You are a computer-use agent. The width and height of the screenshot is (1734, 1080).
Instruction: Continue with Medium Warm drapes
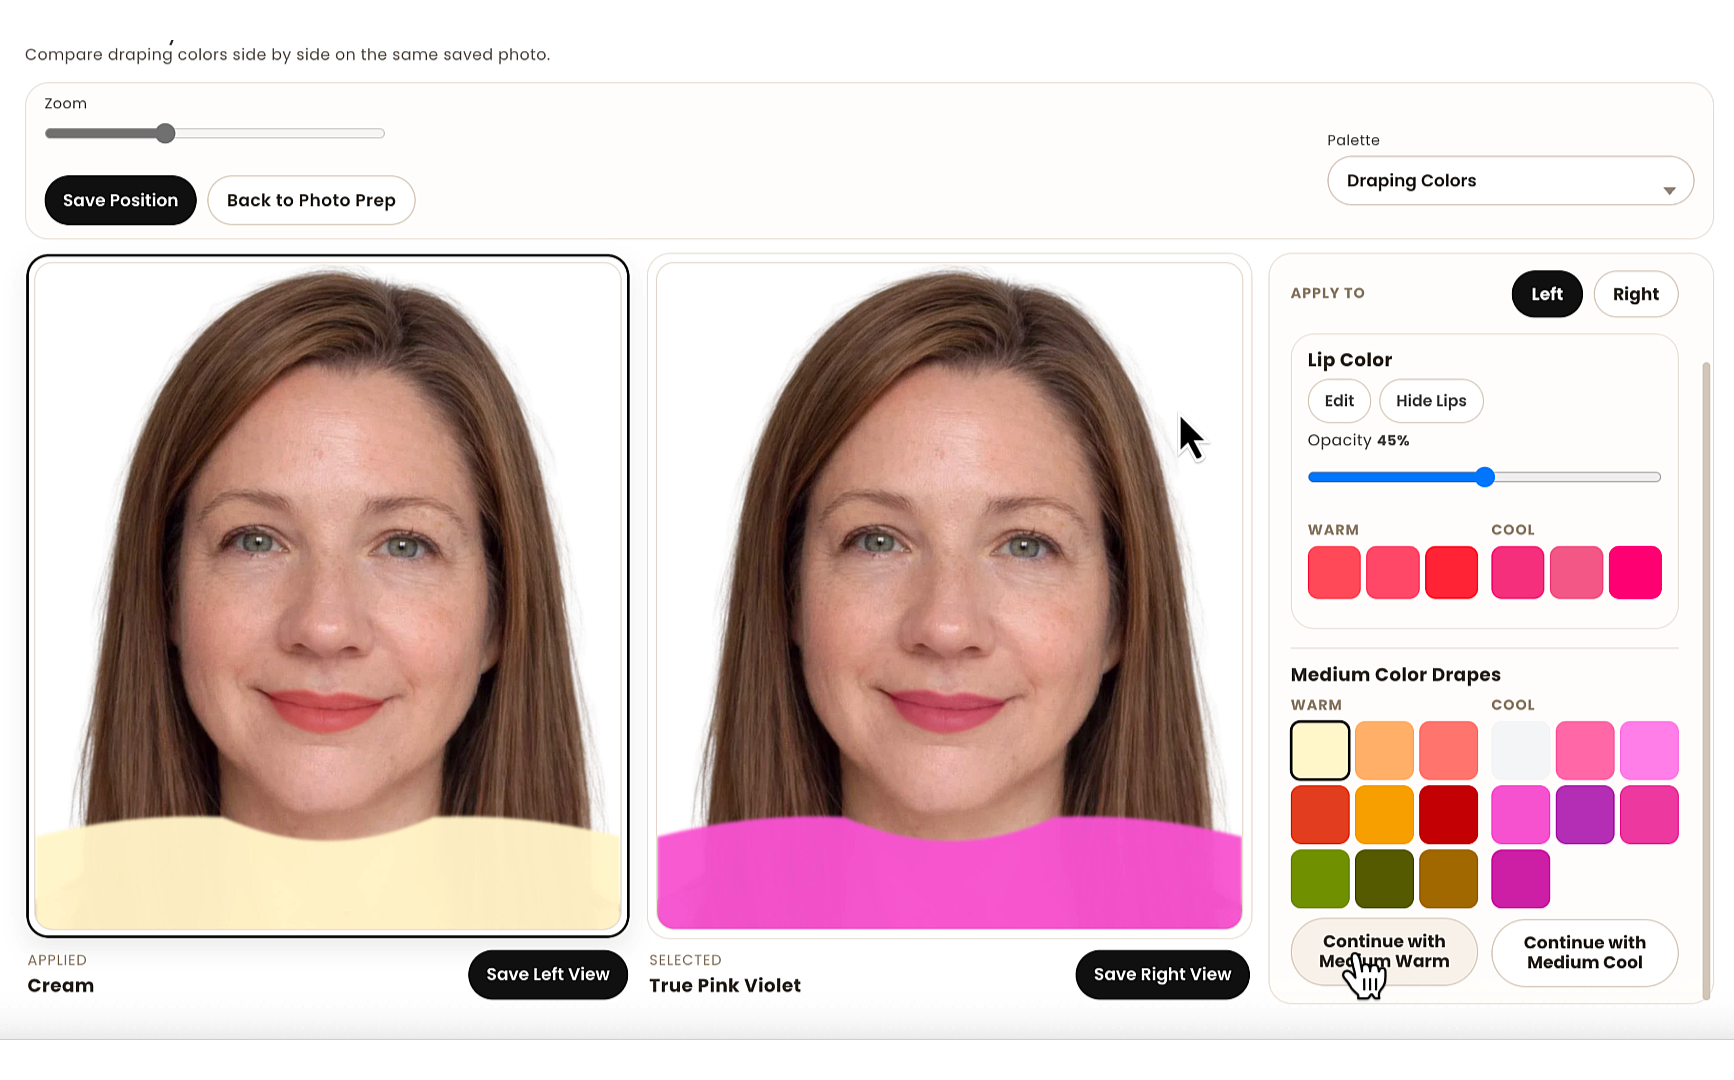point(1384,952)
